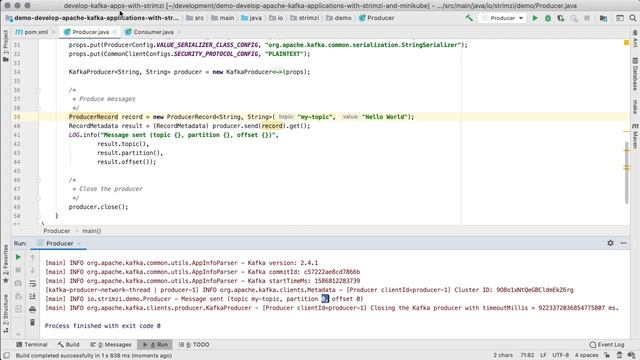Click the profiler icon in top toolbar
Viewport: 640px width, 360px height.
(x=574, y=18)
